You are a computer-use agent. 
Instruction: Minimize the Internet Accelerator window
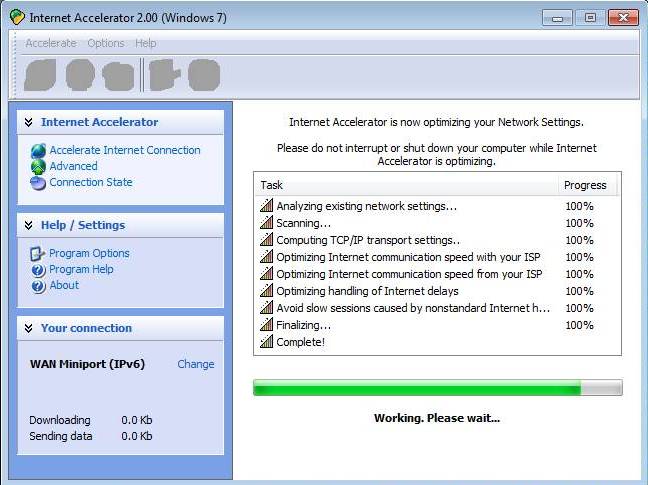point(557,18)
